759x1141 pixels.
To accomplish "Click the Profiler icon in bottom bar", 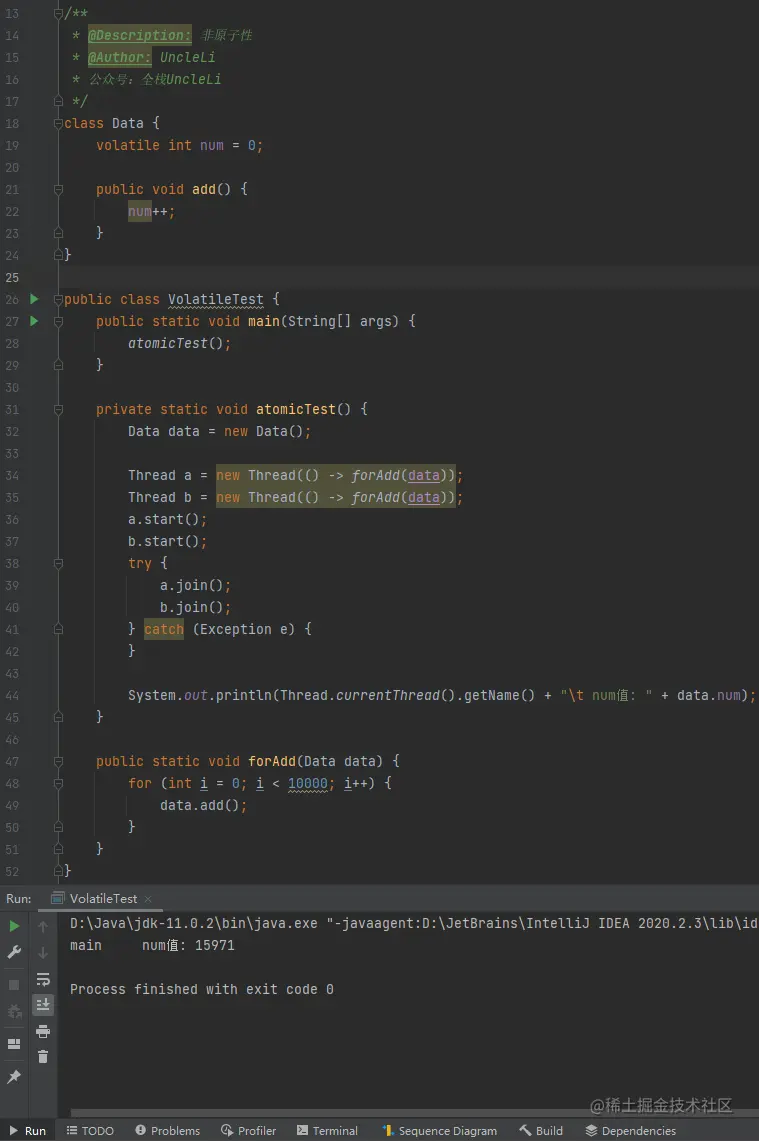I will click(x=227, y=1130).
